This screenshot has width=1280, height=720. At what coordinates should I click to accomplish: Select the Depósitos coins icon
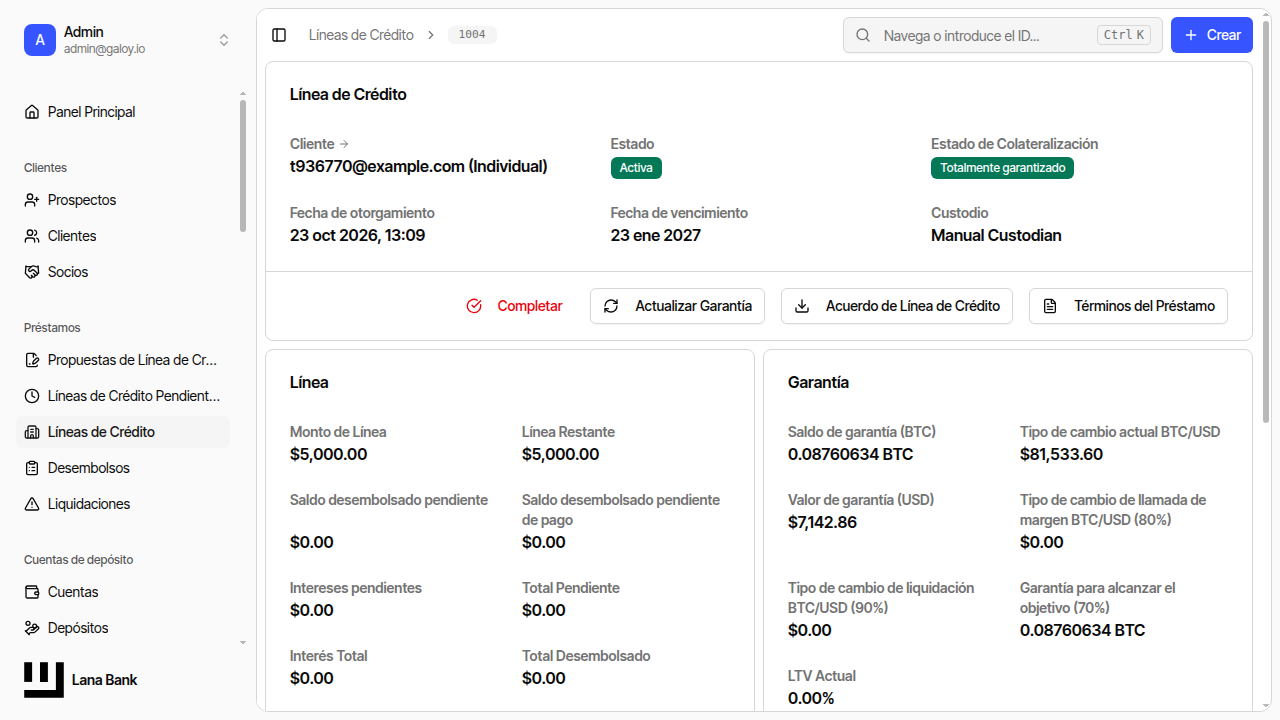(32, 628)
